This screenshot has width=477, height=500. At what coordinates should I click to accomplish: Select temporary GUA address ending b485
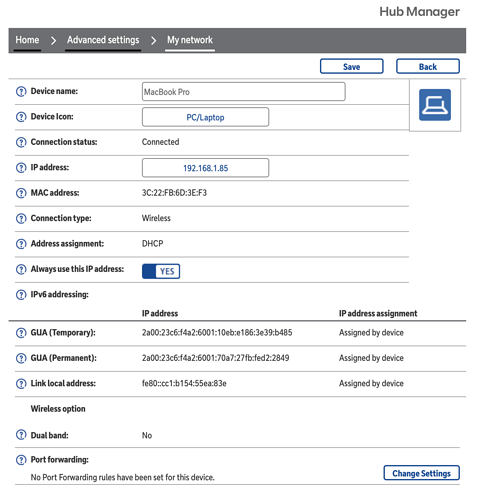217,333
